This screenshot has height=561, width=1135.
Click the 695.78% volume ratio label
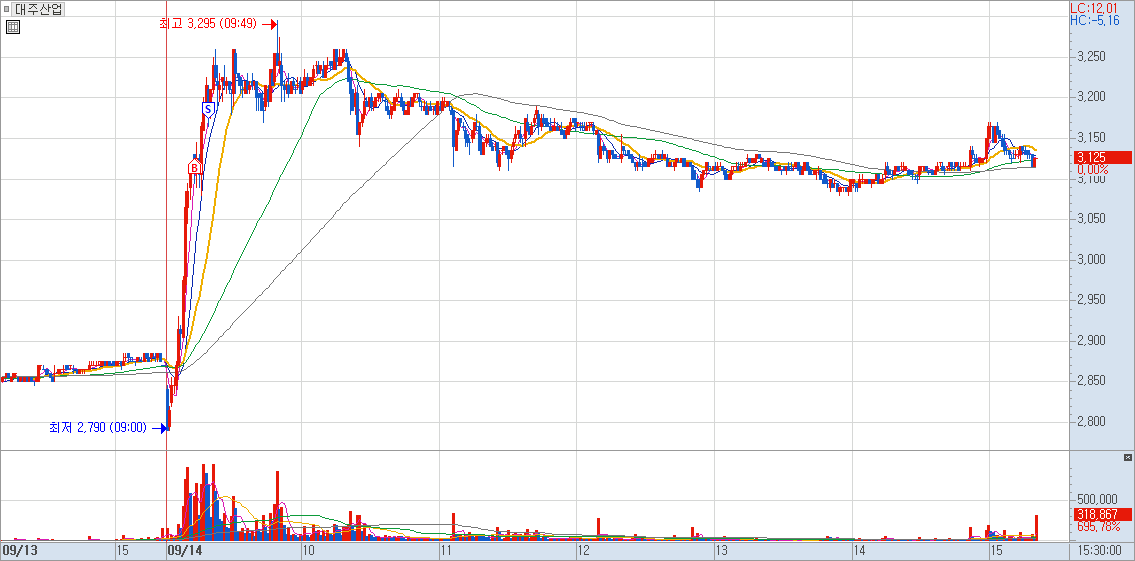(x=1098, y=526)
